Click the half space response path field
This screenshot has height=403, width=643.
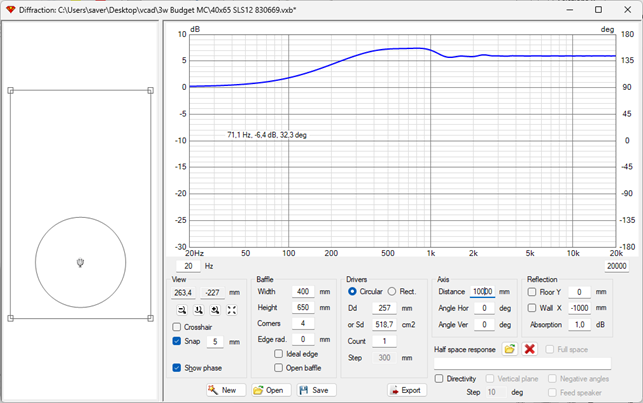[x=522, y=363]
